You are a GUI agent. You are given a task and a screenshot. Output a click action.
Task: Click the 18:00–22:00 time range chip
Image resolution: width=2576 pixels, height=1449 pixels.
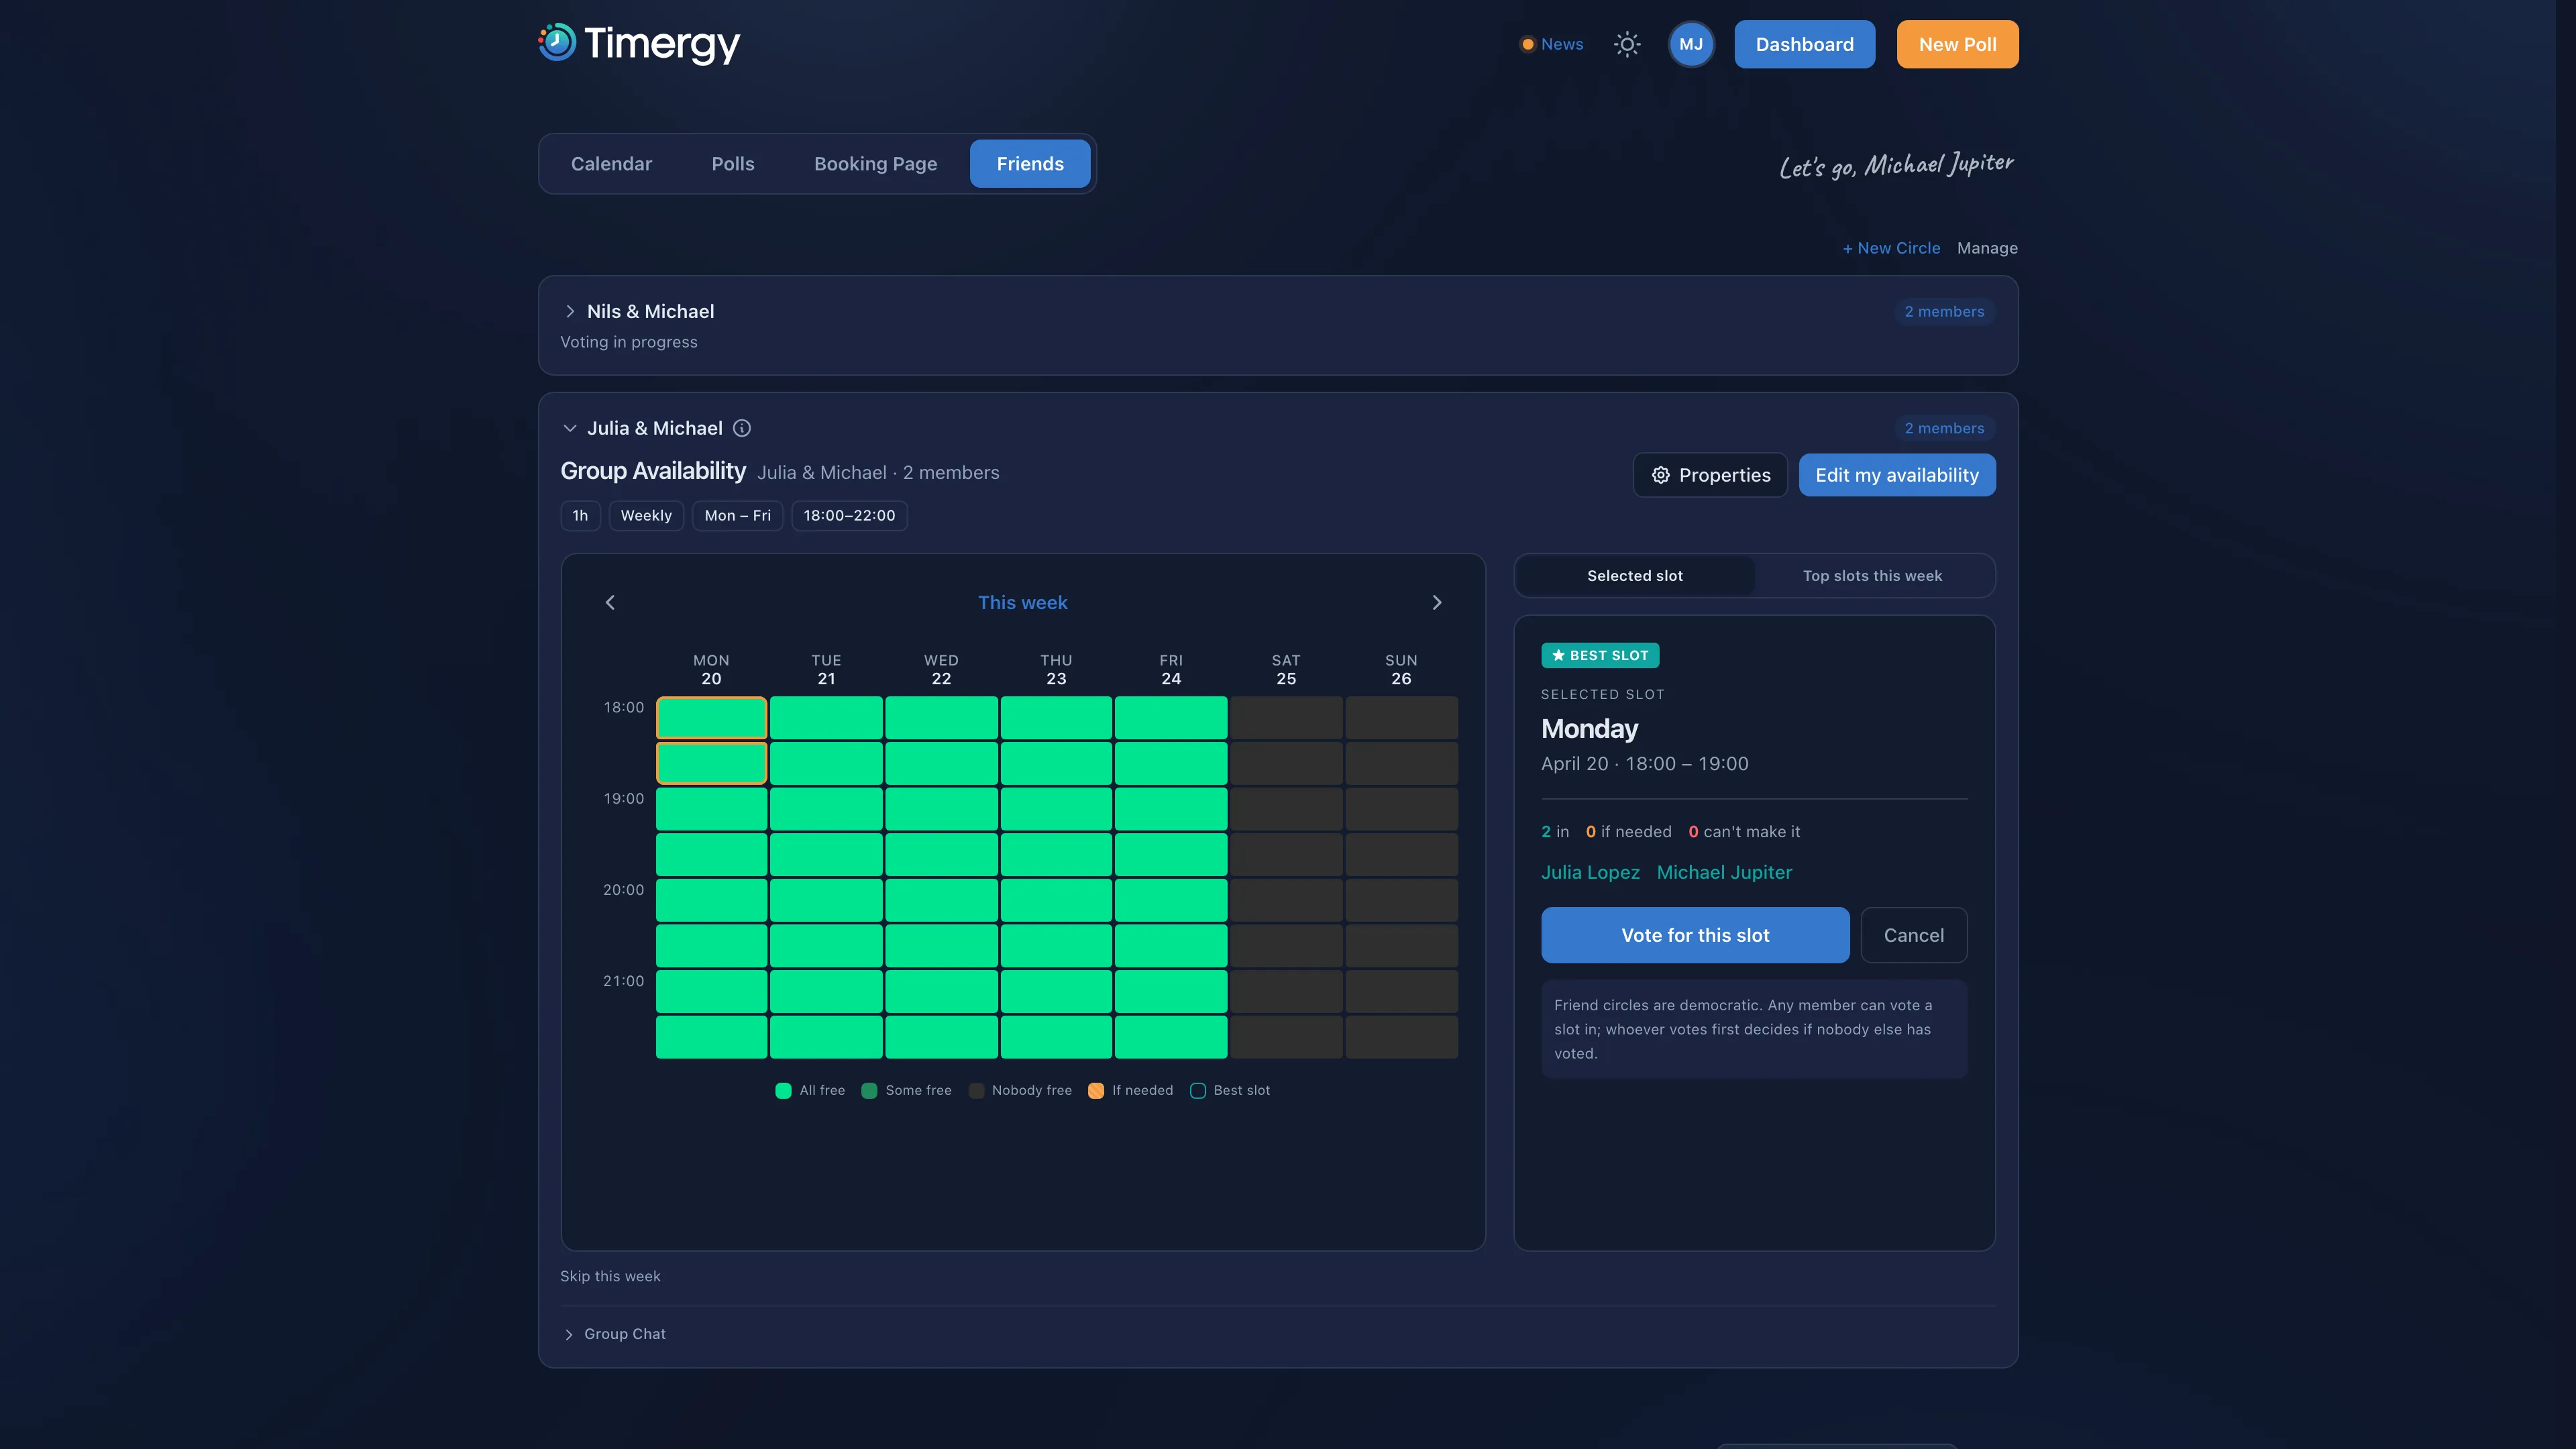(849, 515)
